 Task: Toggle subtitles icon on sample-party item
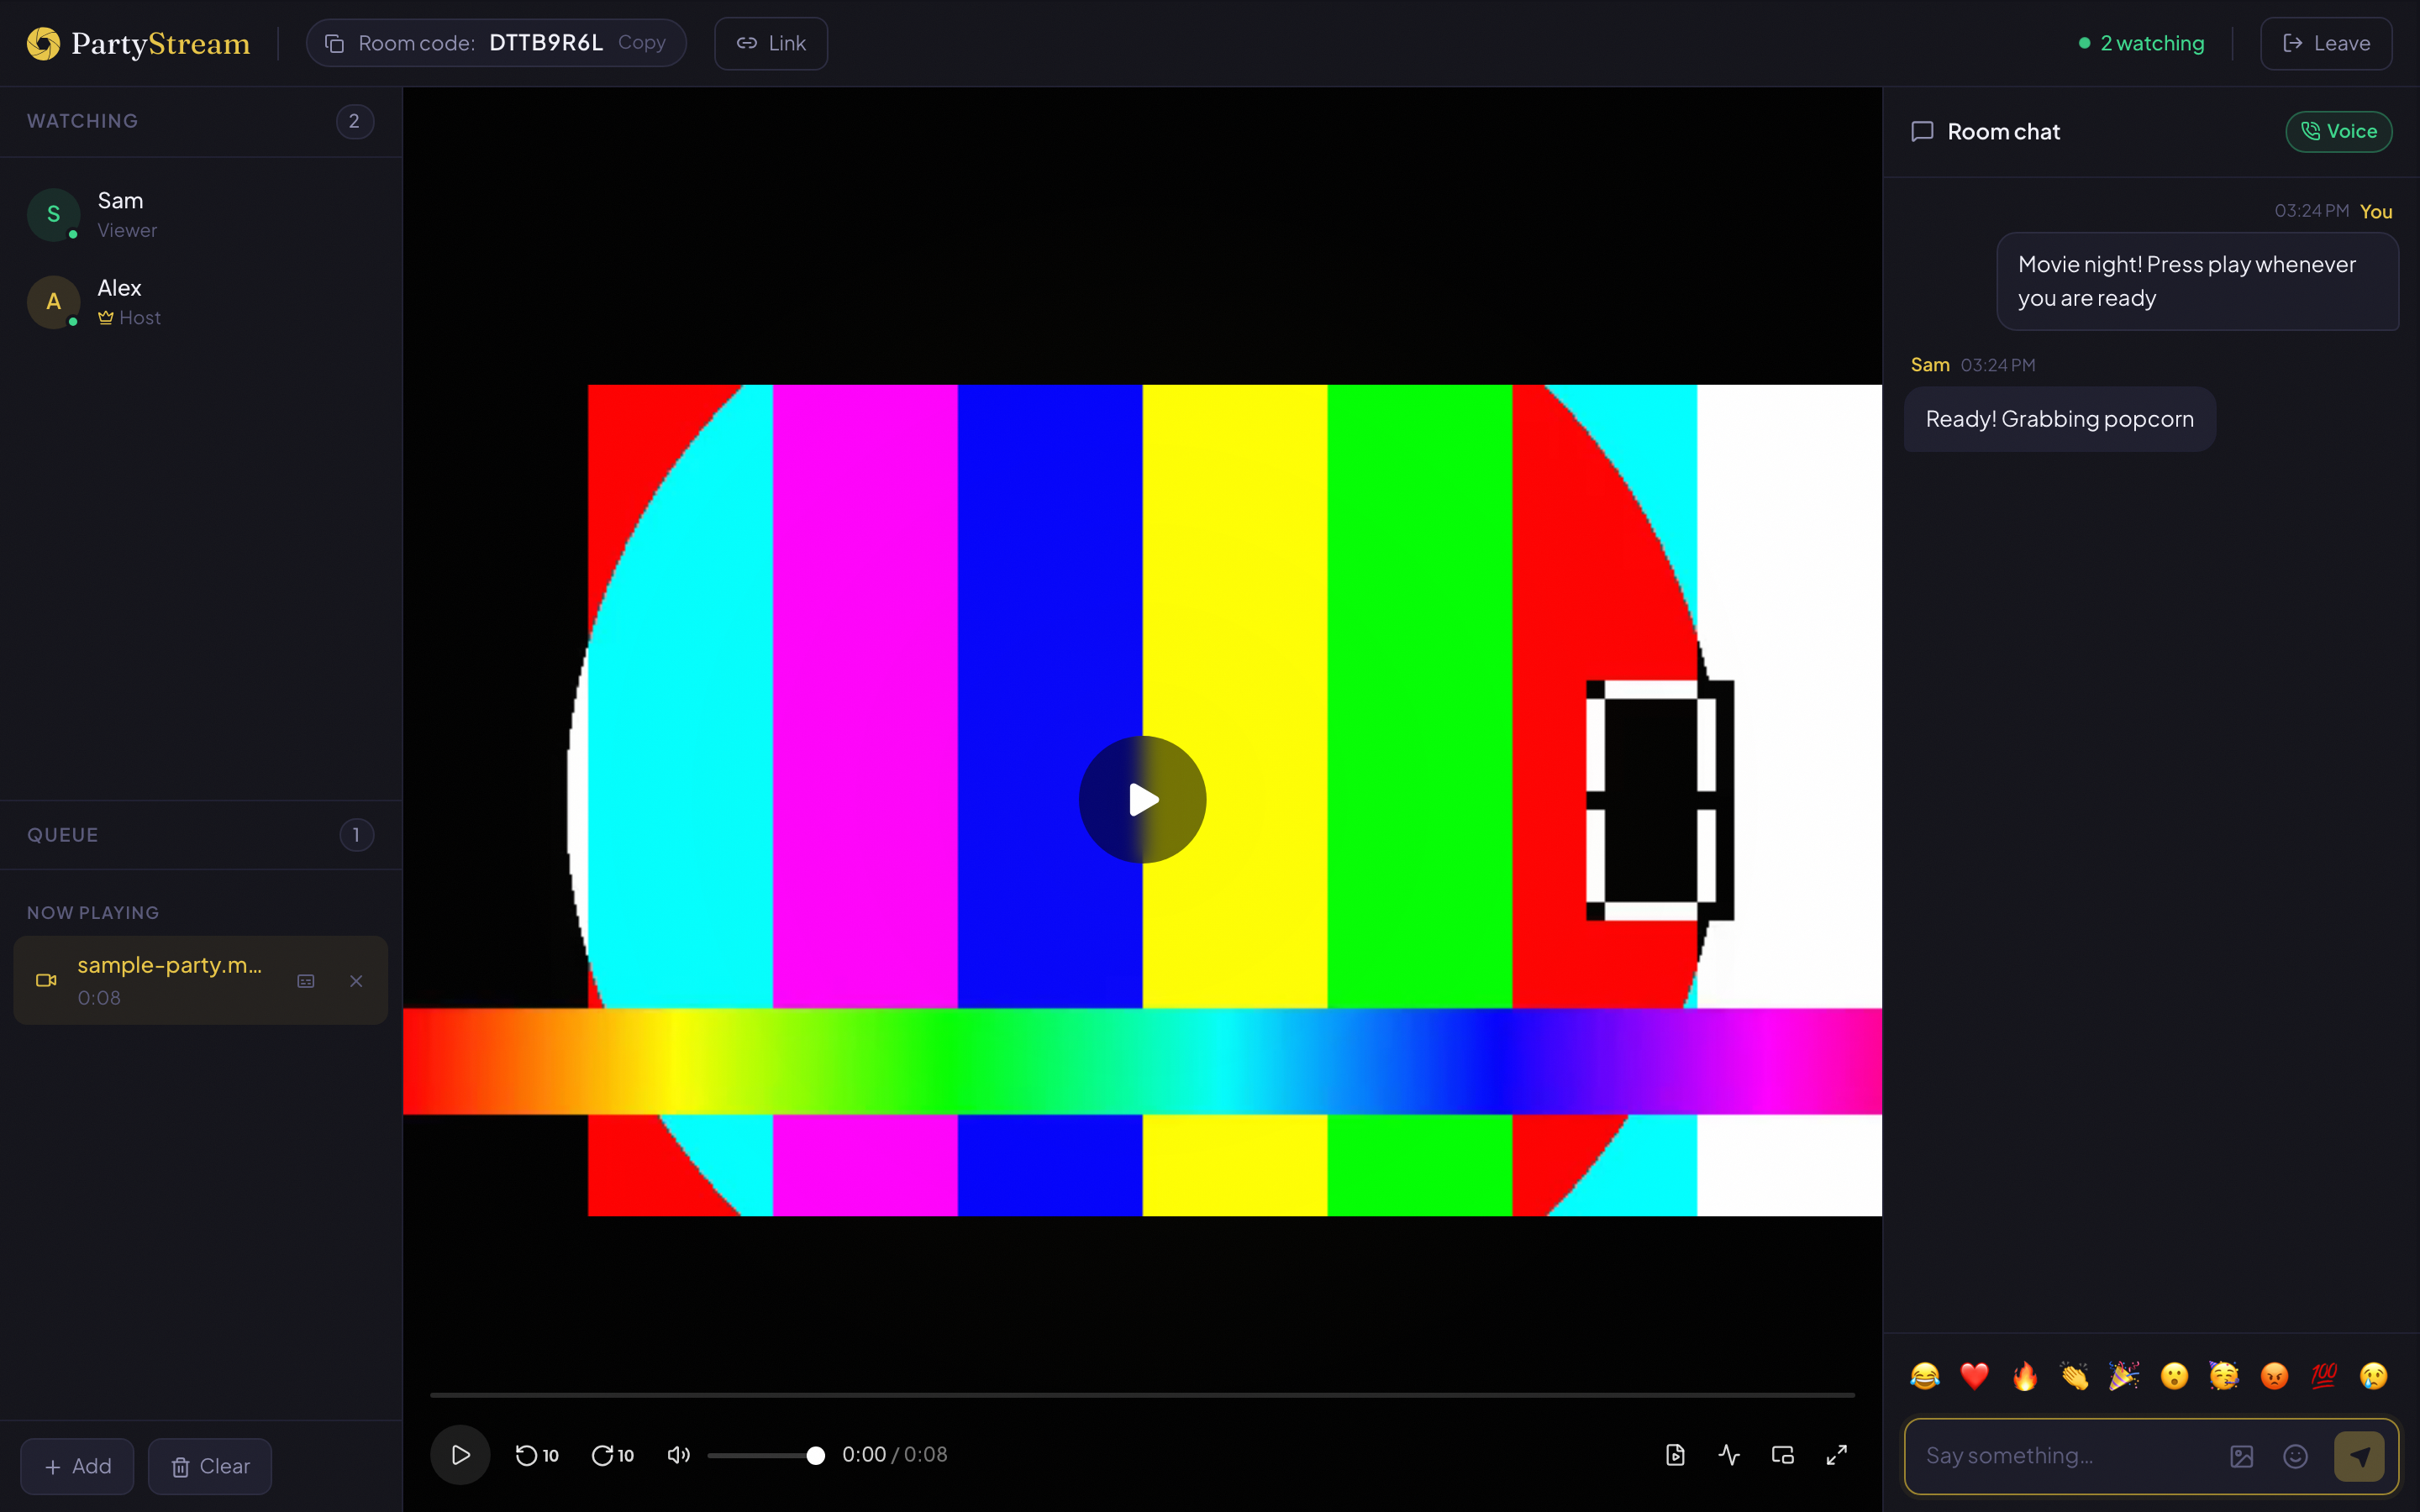coord(306,981)
